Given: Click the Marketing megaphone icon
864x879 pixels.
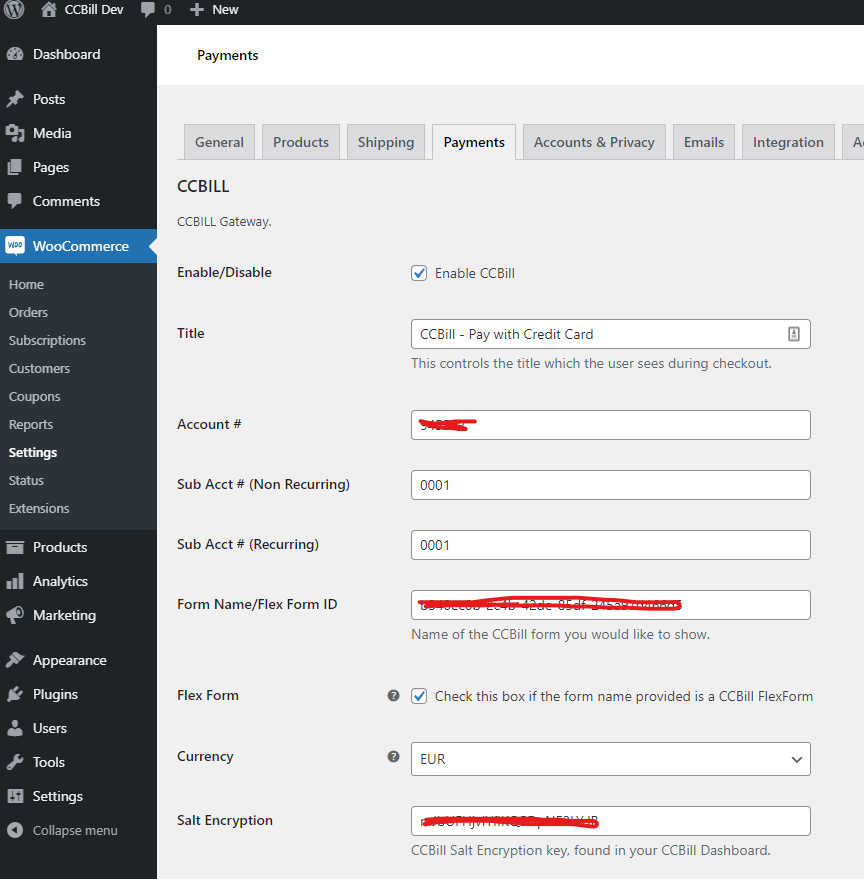Looking at the screenshot, I should click(x=15, y=615).
